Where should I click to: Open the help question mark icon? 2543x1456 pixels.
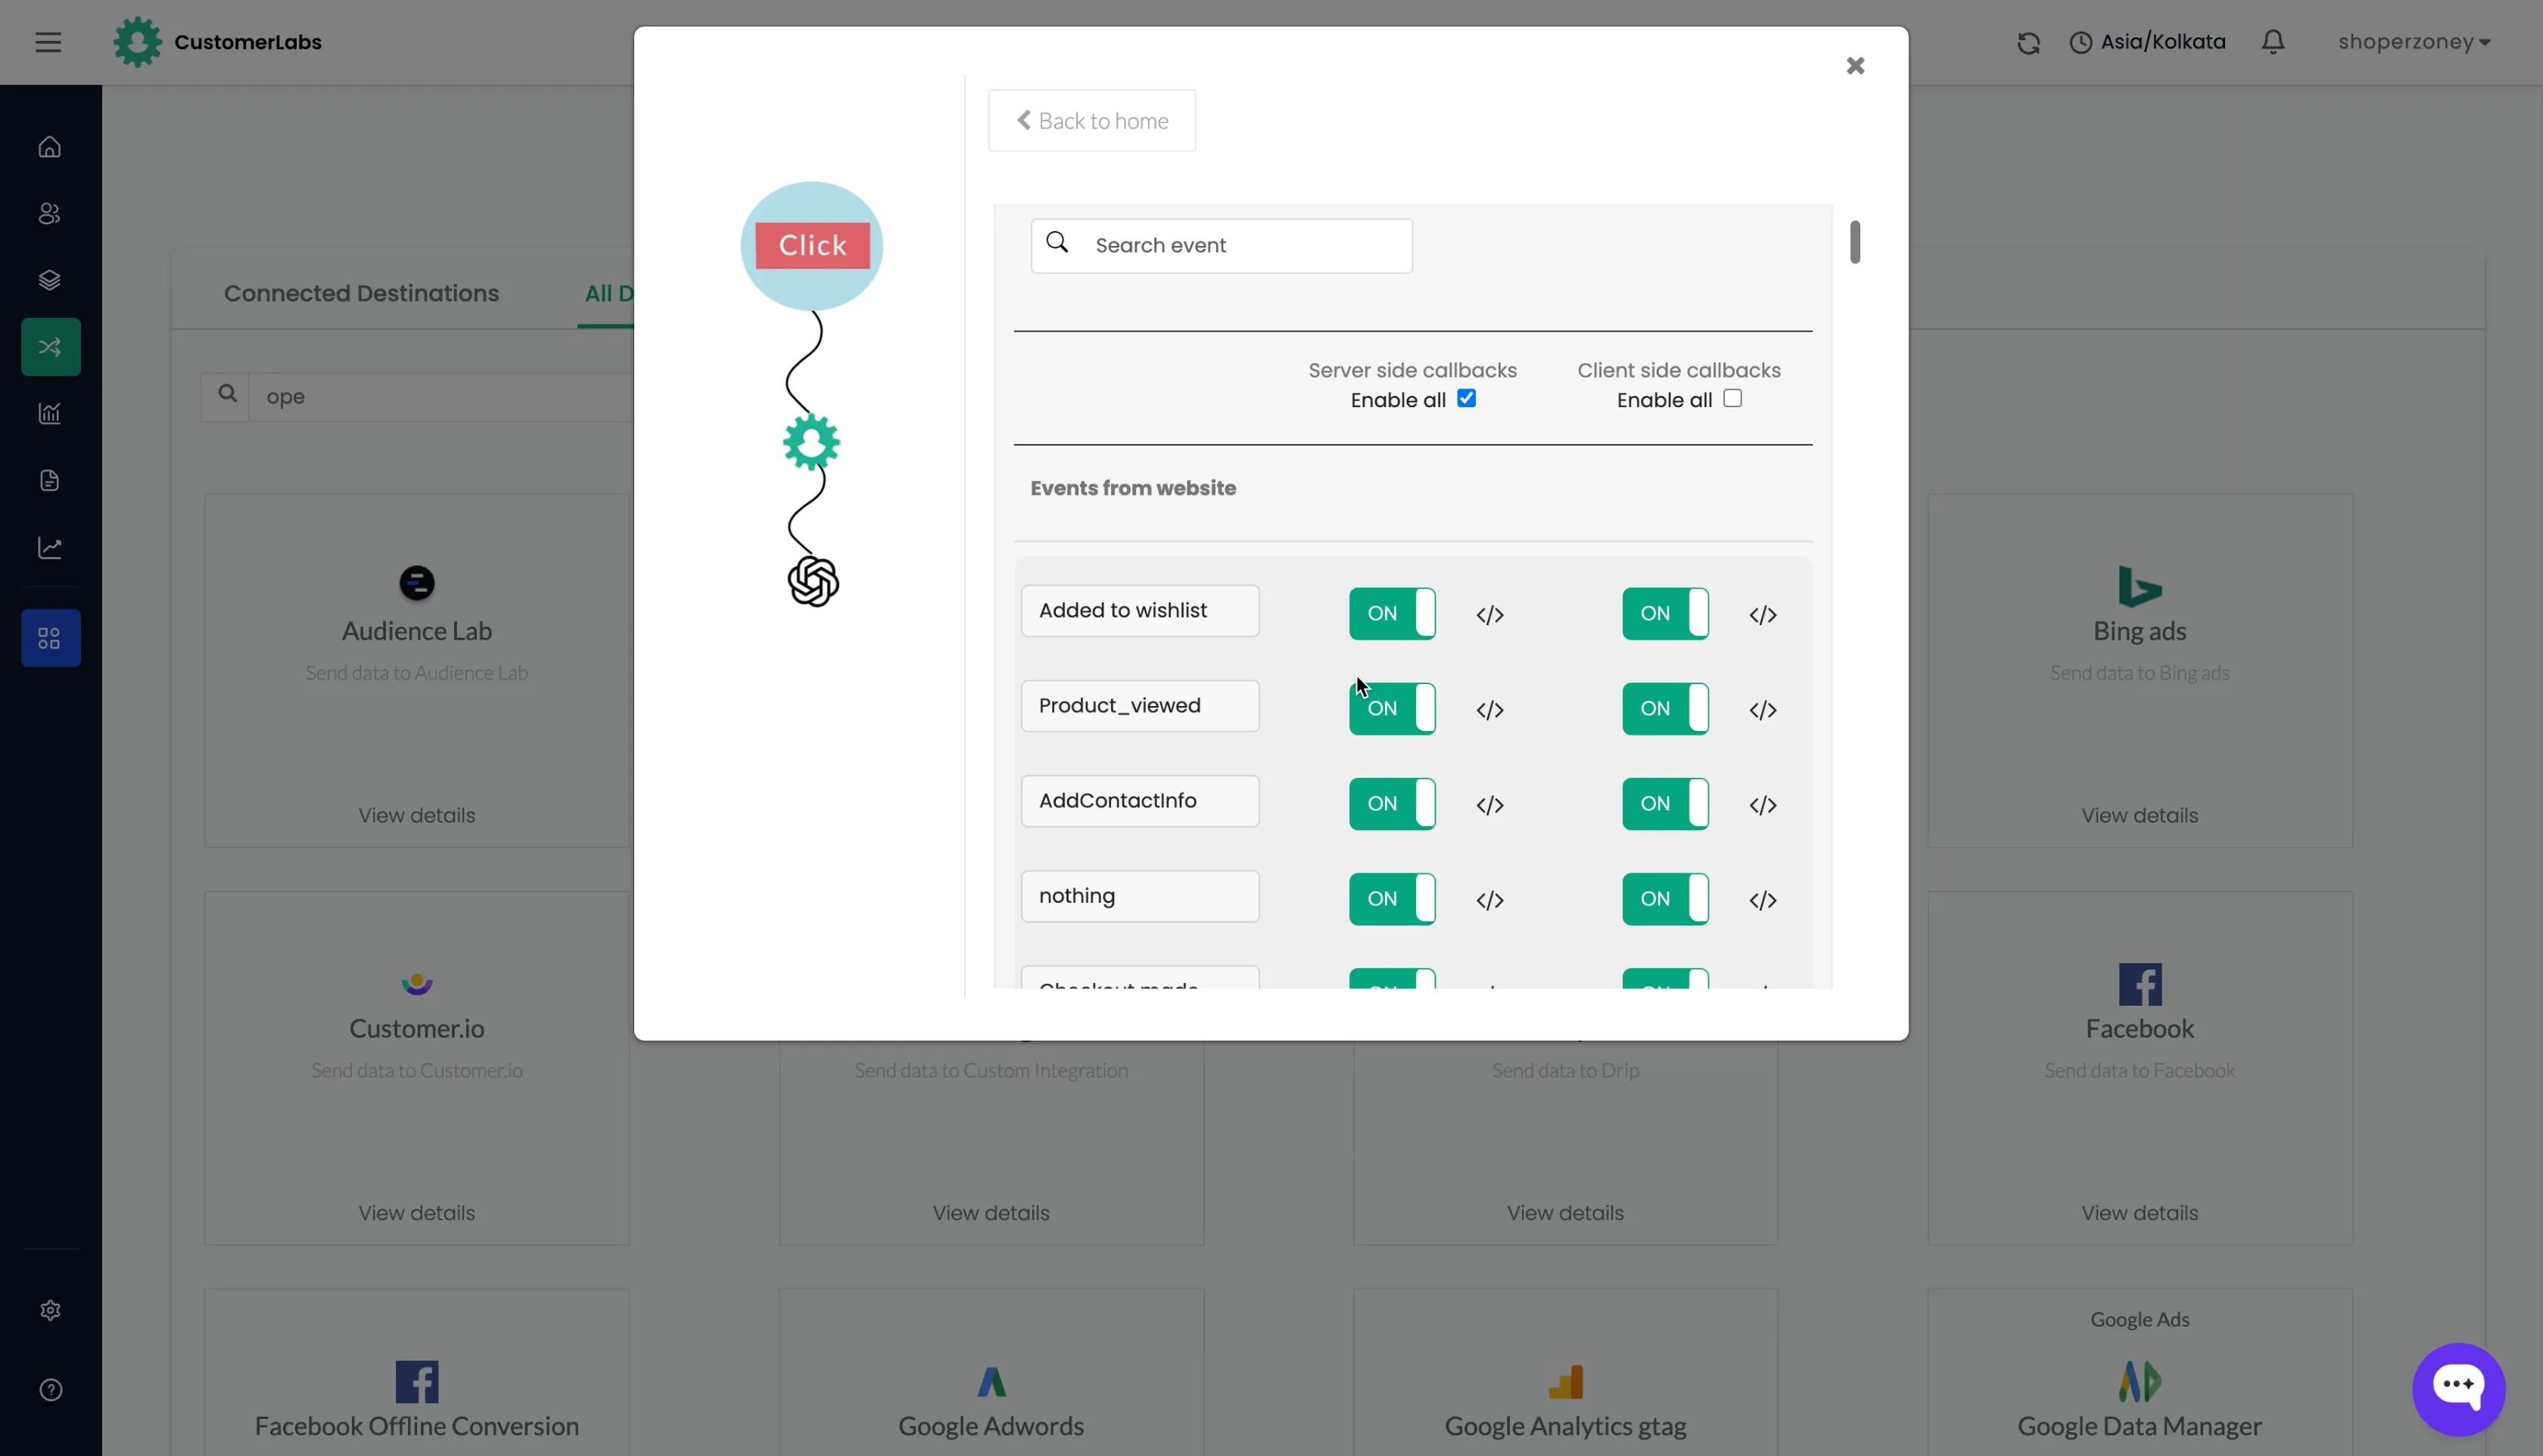click(50, 1390)
